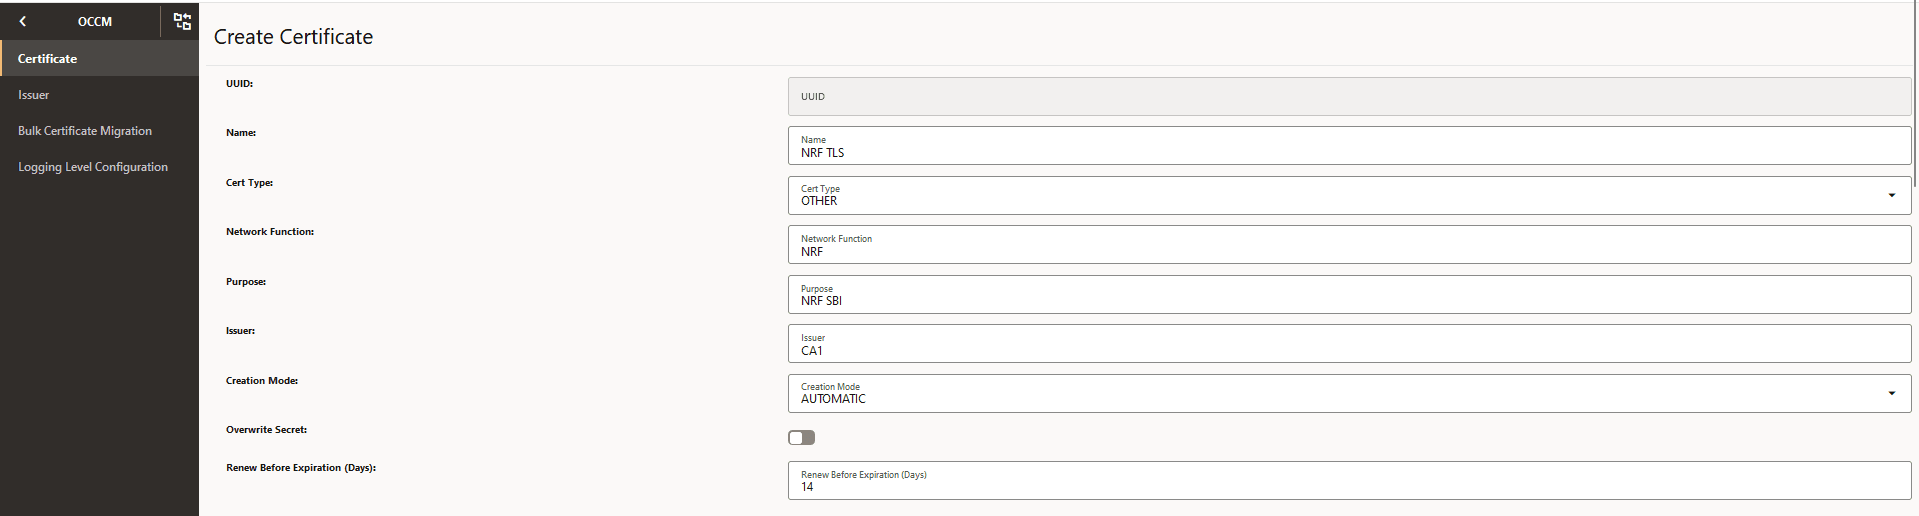1919x516 pixels.
Task: Click the Renew Before Expiration (Days): label
Action: pos(301,468)
